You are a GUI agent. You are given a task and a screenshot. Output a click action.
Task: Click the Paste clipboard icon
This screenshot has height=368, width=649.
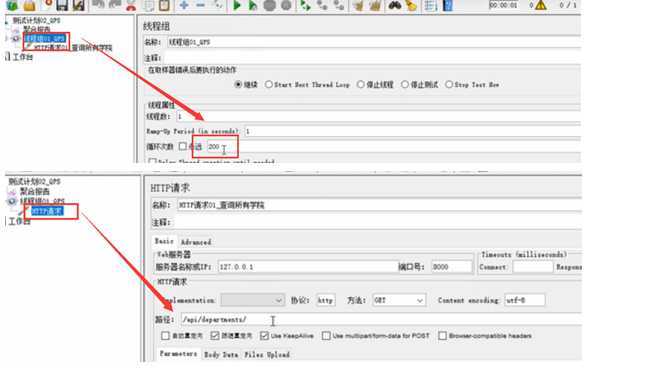164,5
